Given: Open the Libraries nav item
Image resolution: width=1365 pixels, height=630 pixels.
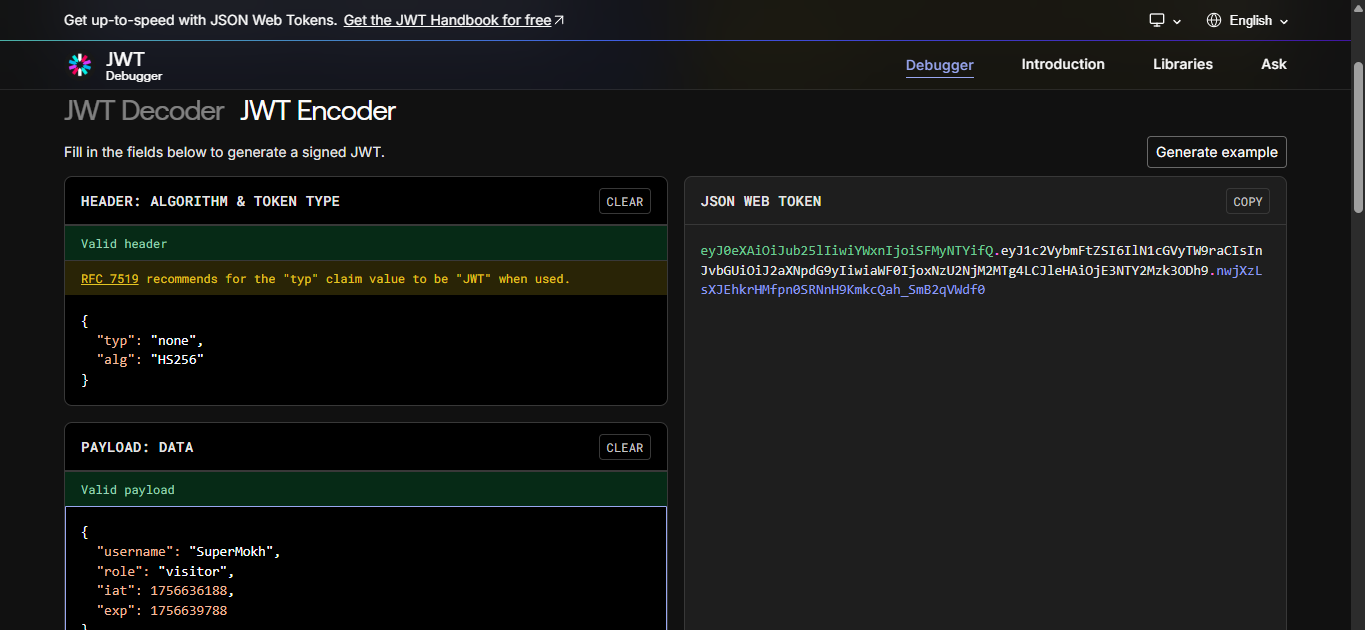Looking at the screenshot, I should click(1183, 64).
